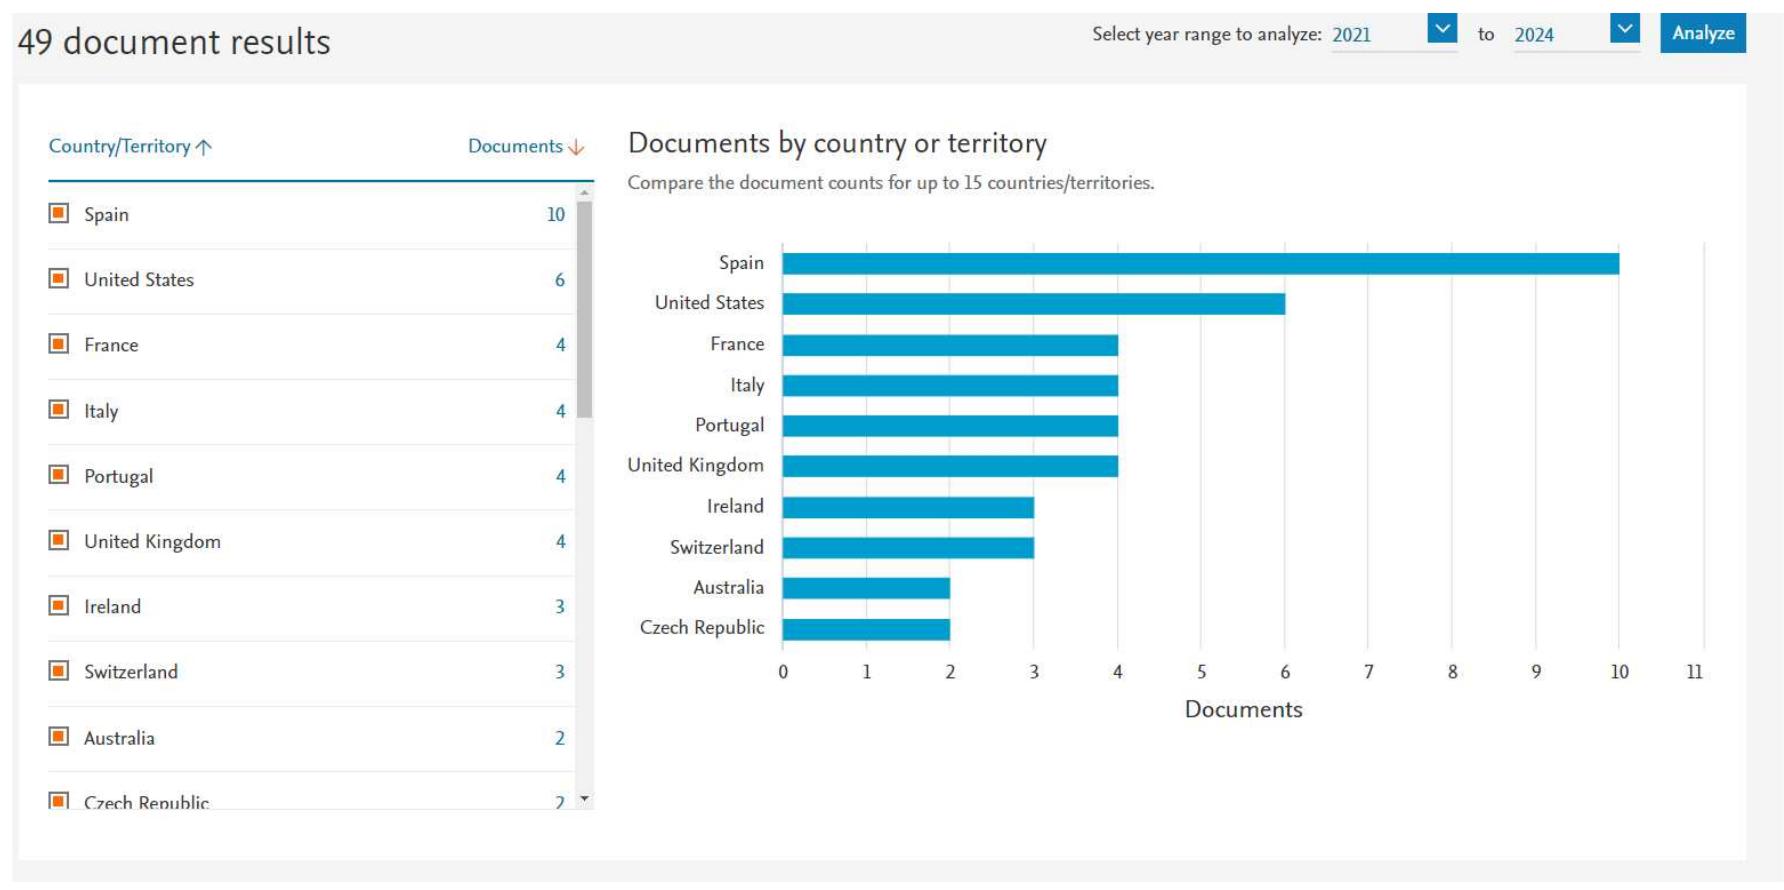Open the end year 2024 dropdown
The image size is (1784, 890).
1624,29
